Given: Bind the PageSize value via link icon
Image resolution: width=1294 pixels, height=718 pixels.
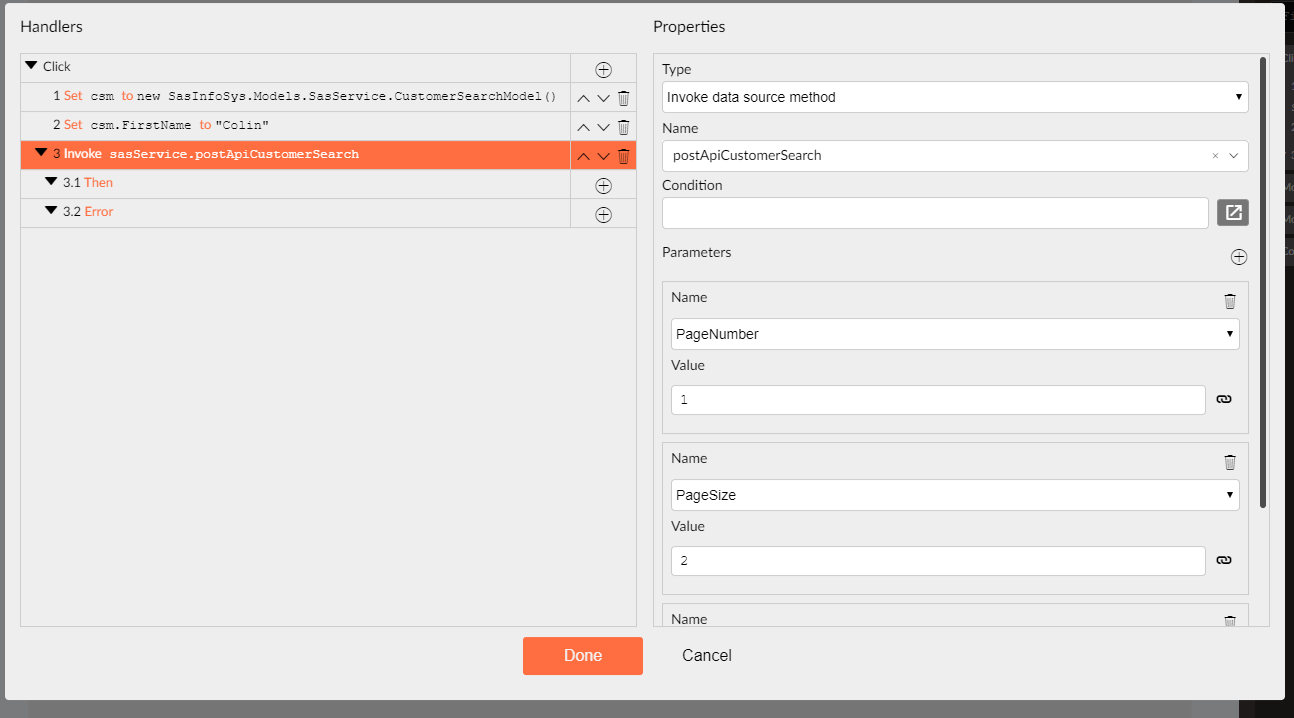Looking at the screenshot, I should [x=1223, y=561].
